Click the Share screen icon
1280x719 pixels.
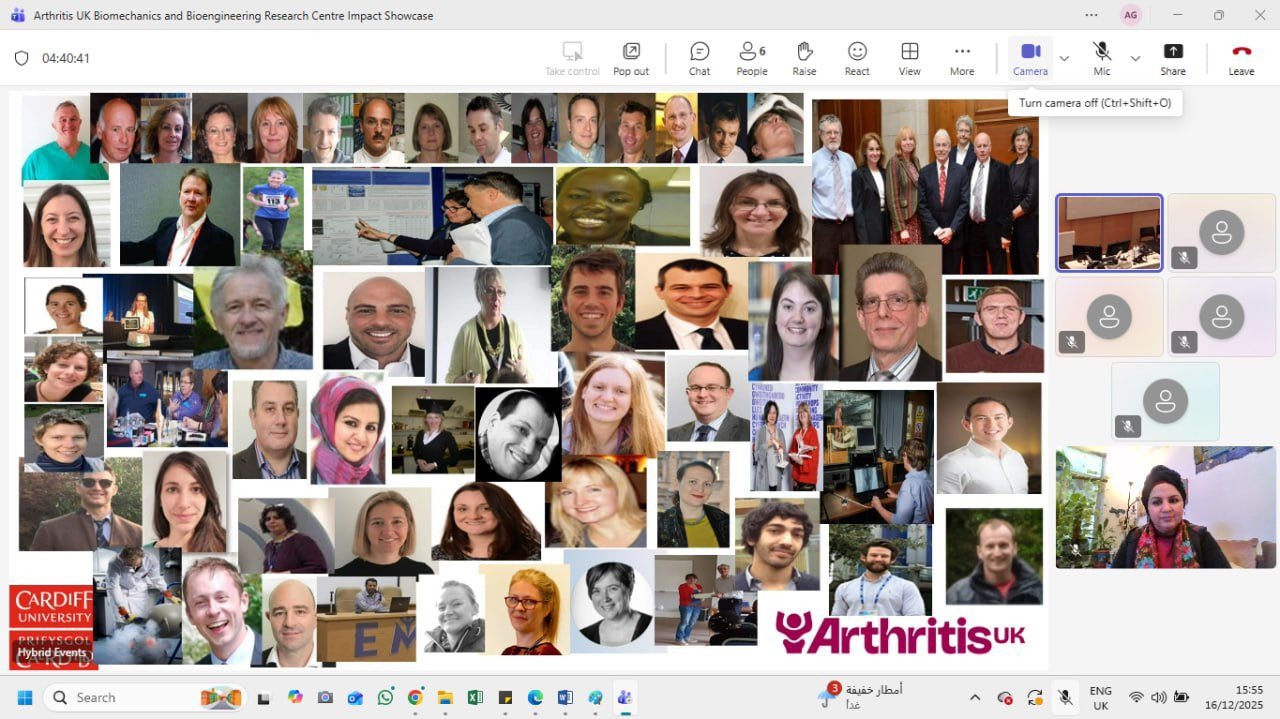[x=1173, y=58]
